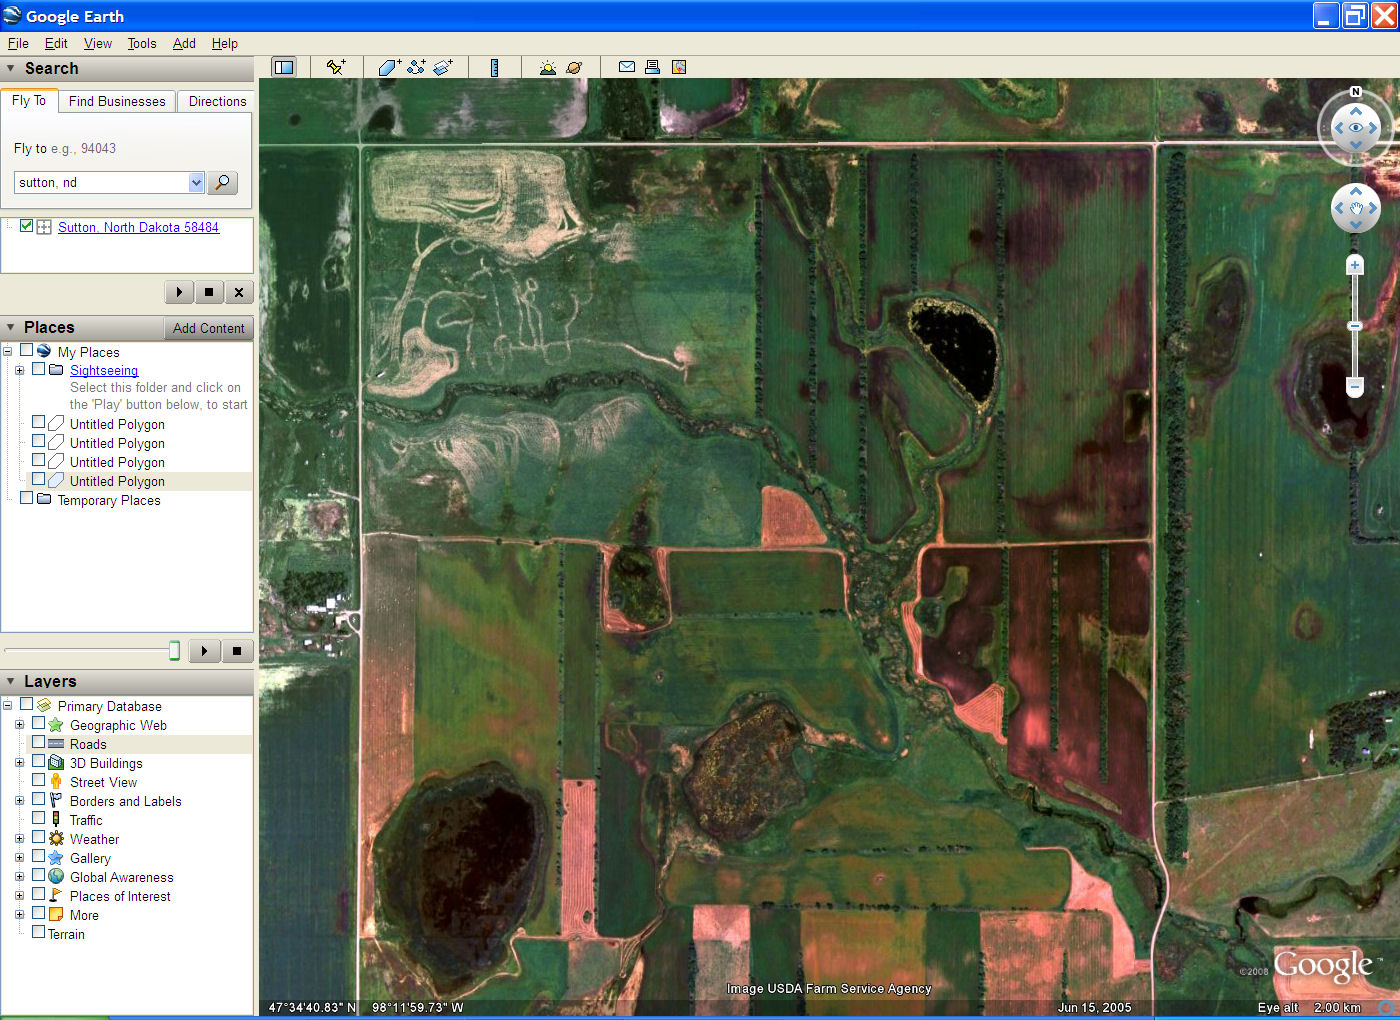Stop the Places tour playback
This screenshot has height=1020, width=1400.
tap(237, 651)
